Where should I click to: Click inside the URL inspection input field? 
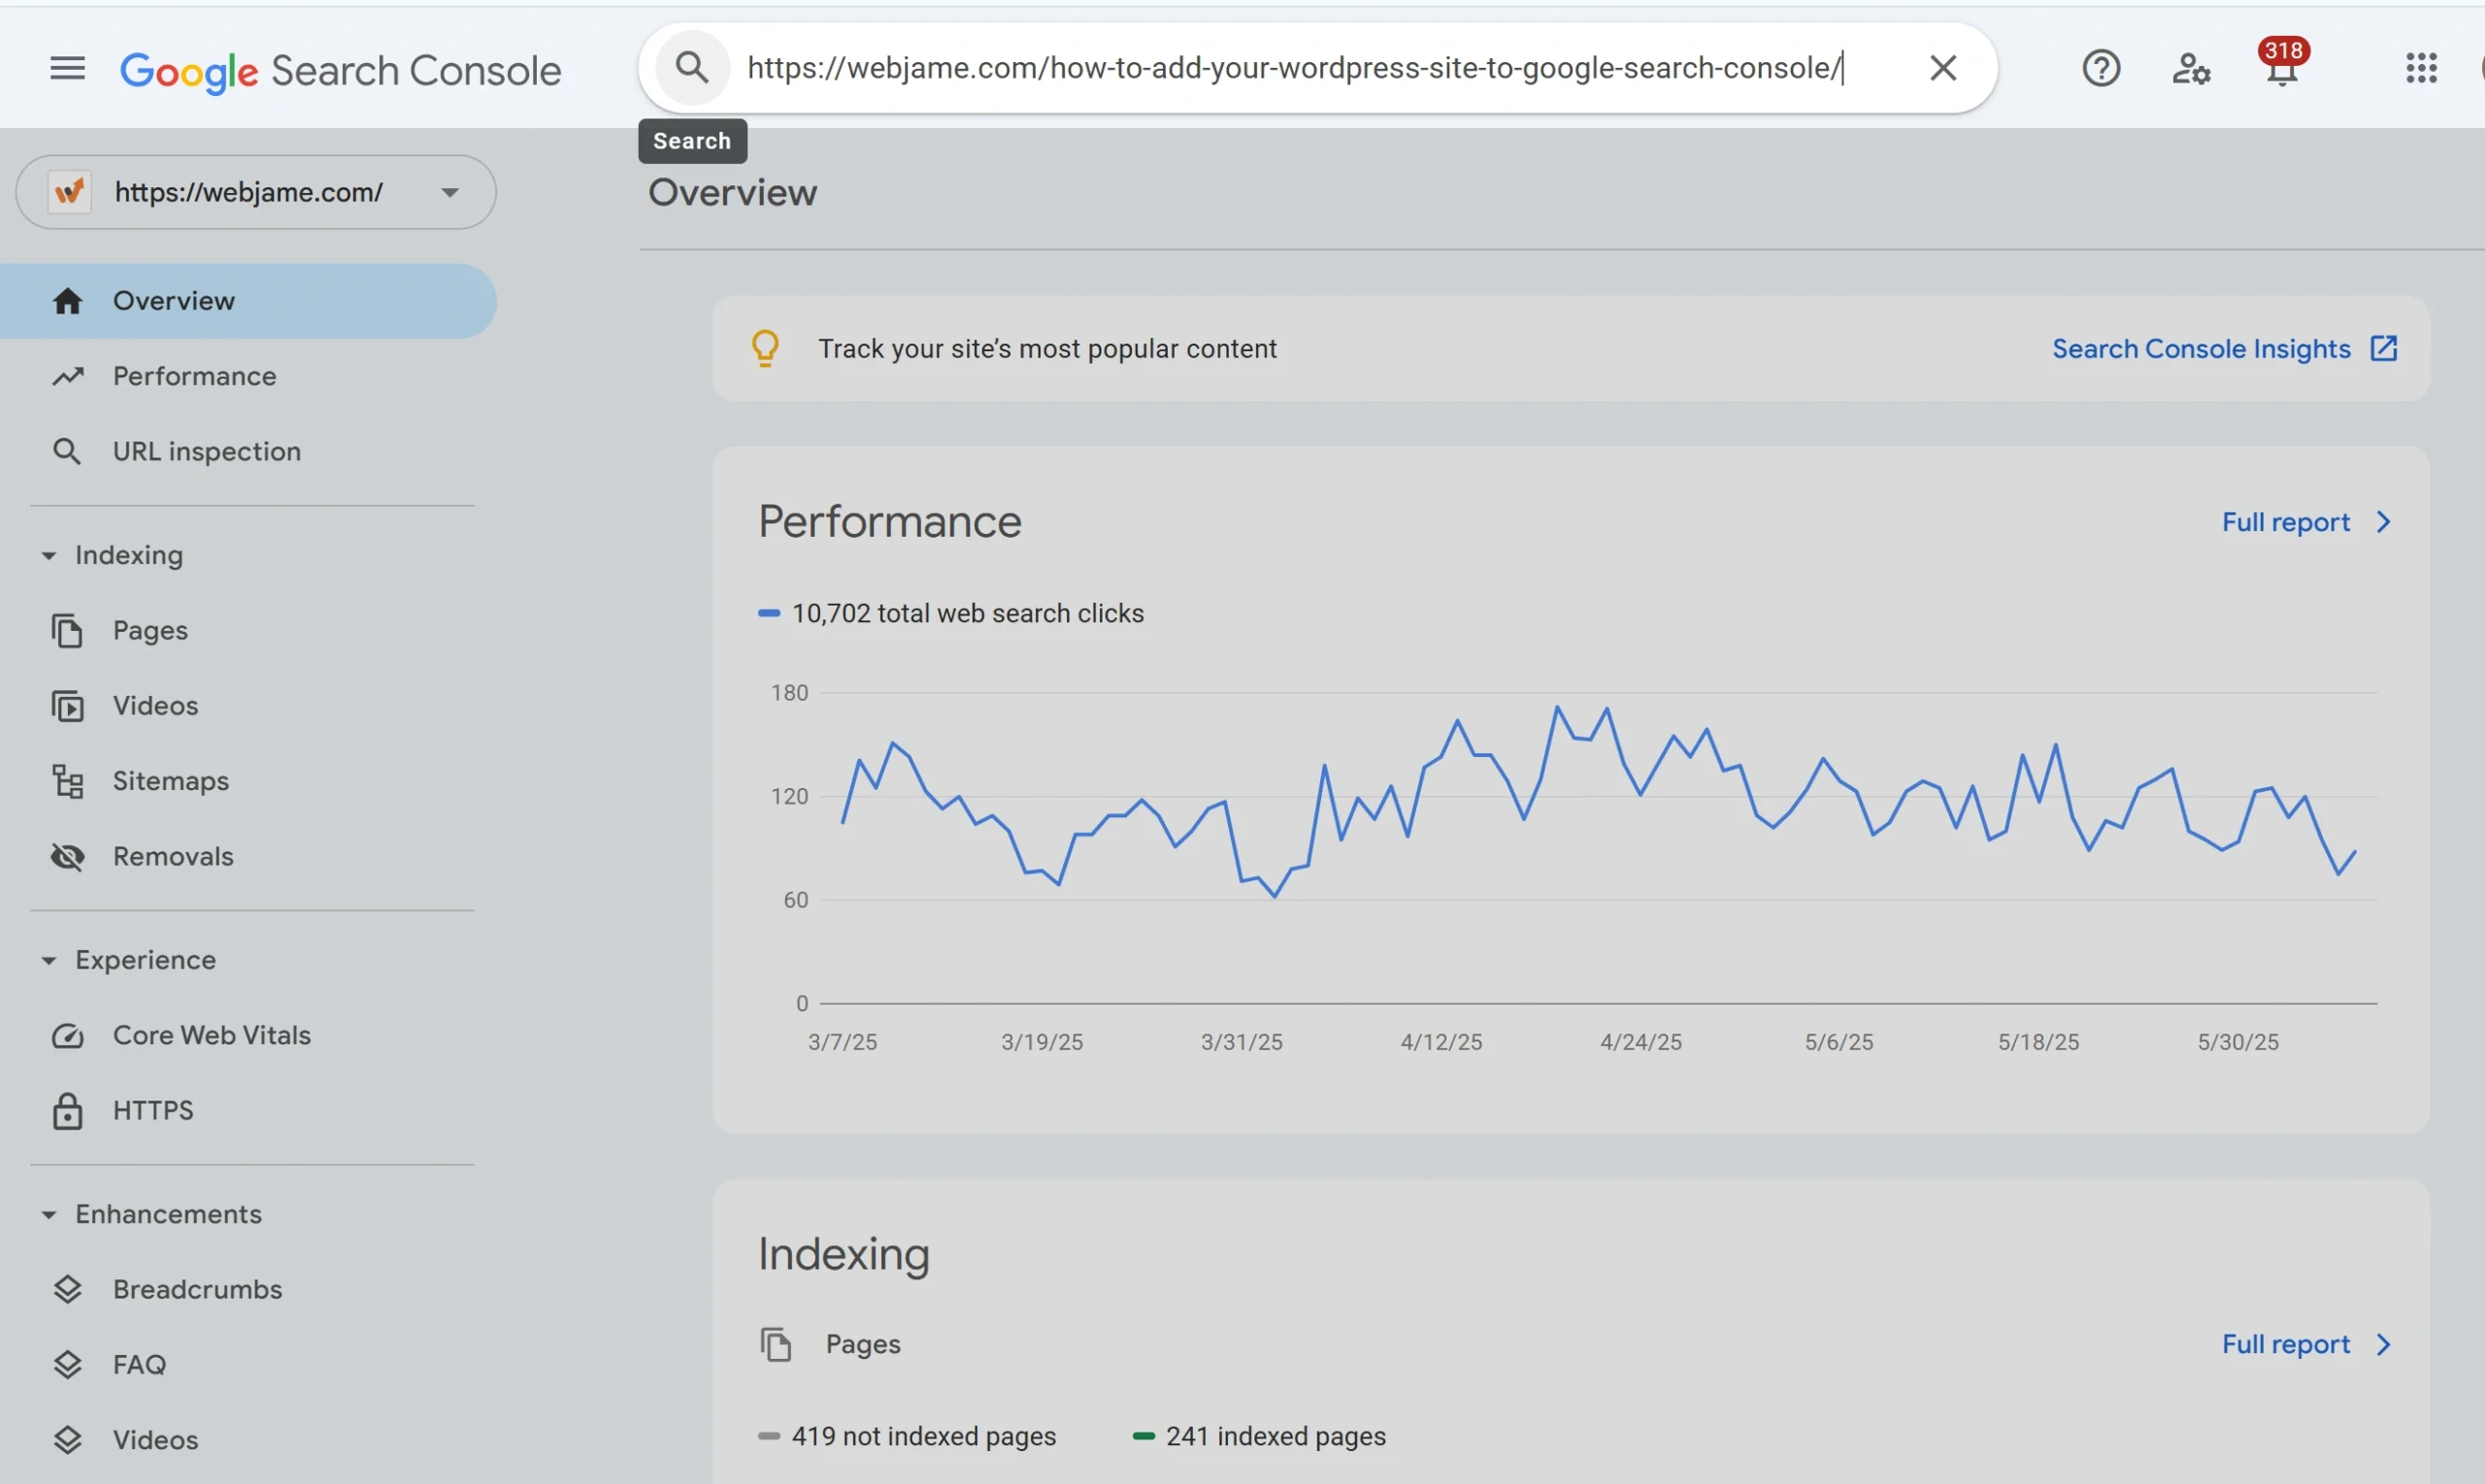click(x=1295, y=68)
